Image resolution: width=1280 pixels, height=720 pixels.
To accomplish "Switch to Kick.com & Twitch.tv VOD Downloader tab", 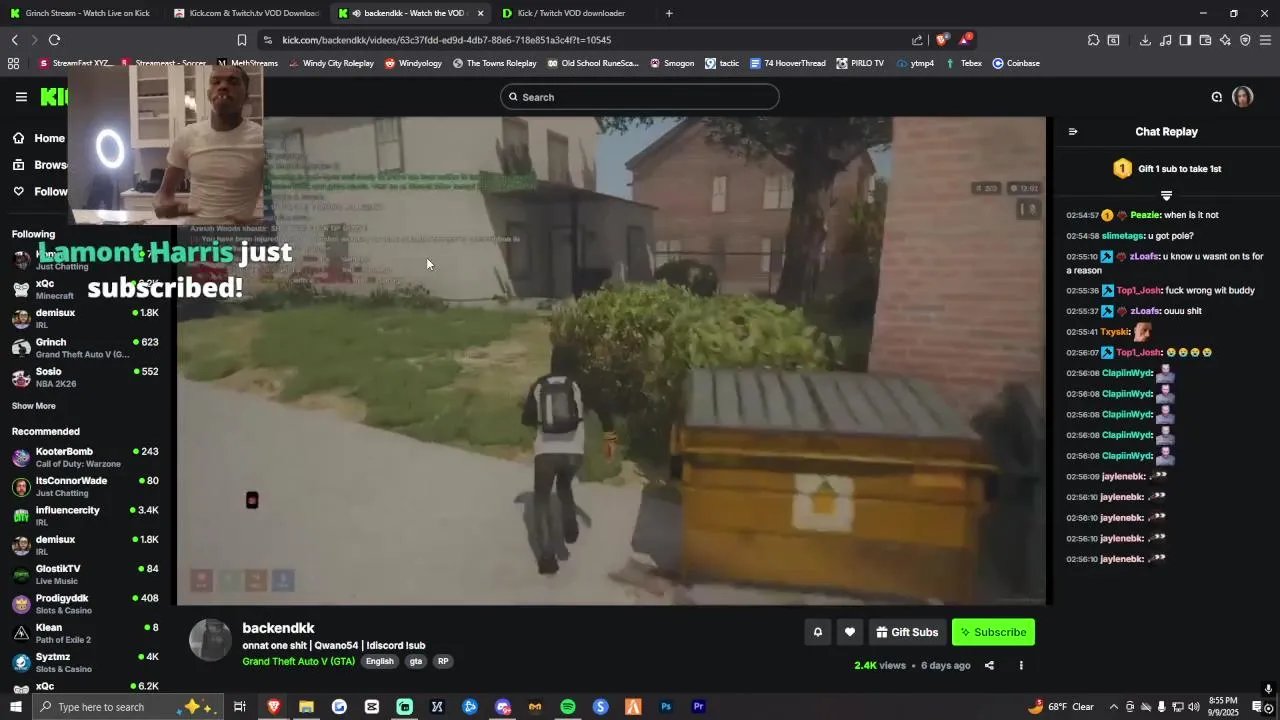I will pyautogui.click(x=248, y=13).
